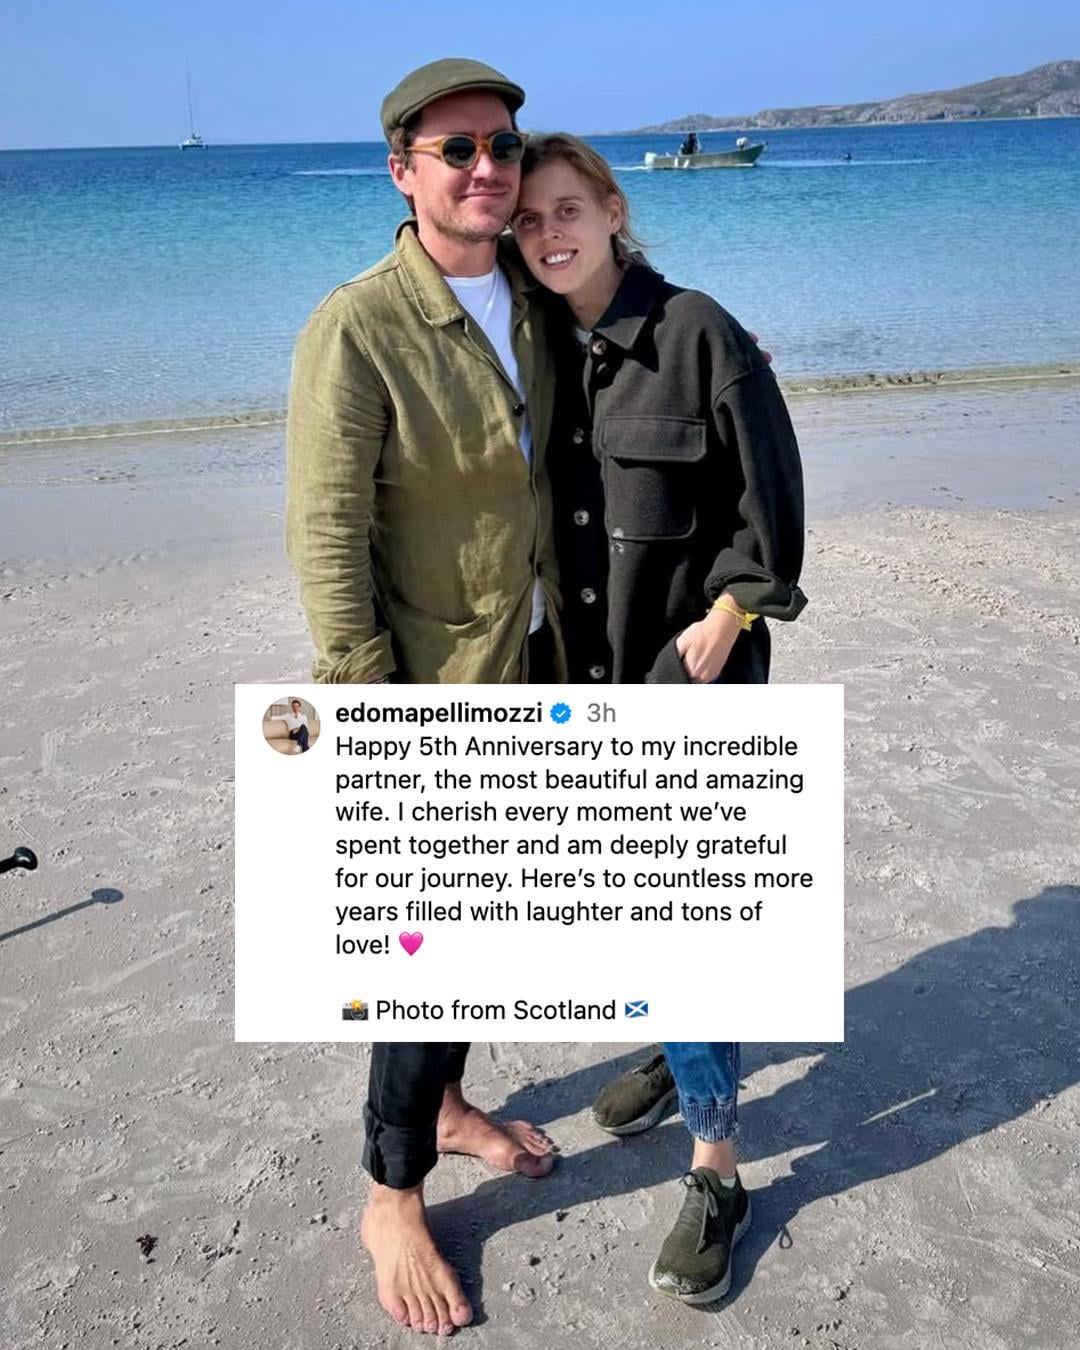Click the green sneaker in the foreground

(x=699, y=1231)
